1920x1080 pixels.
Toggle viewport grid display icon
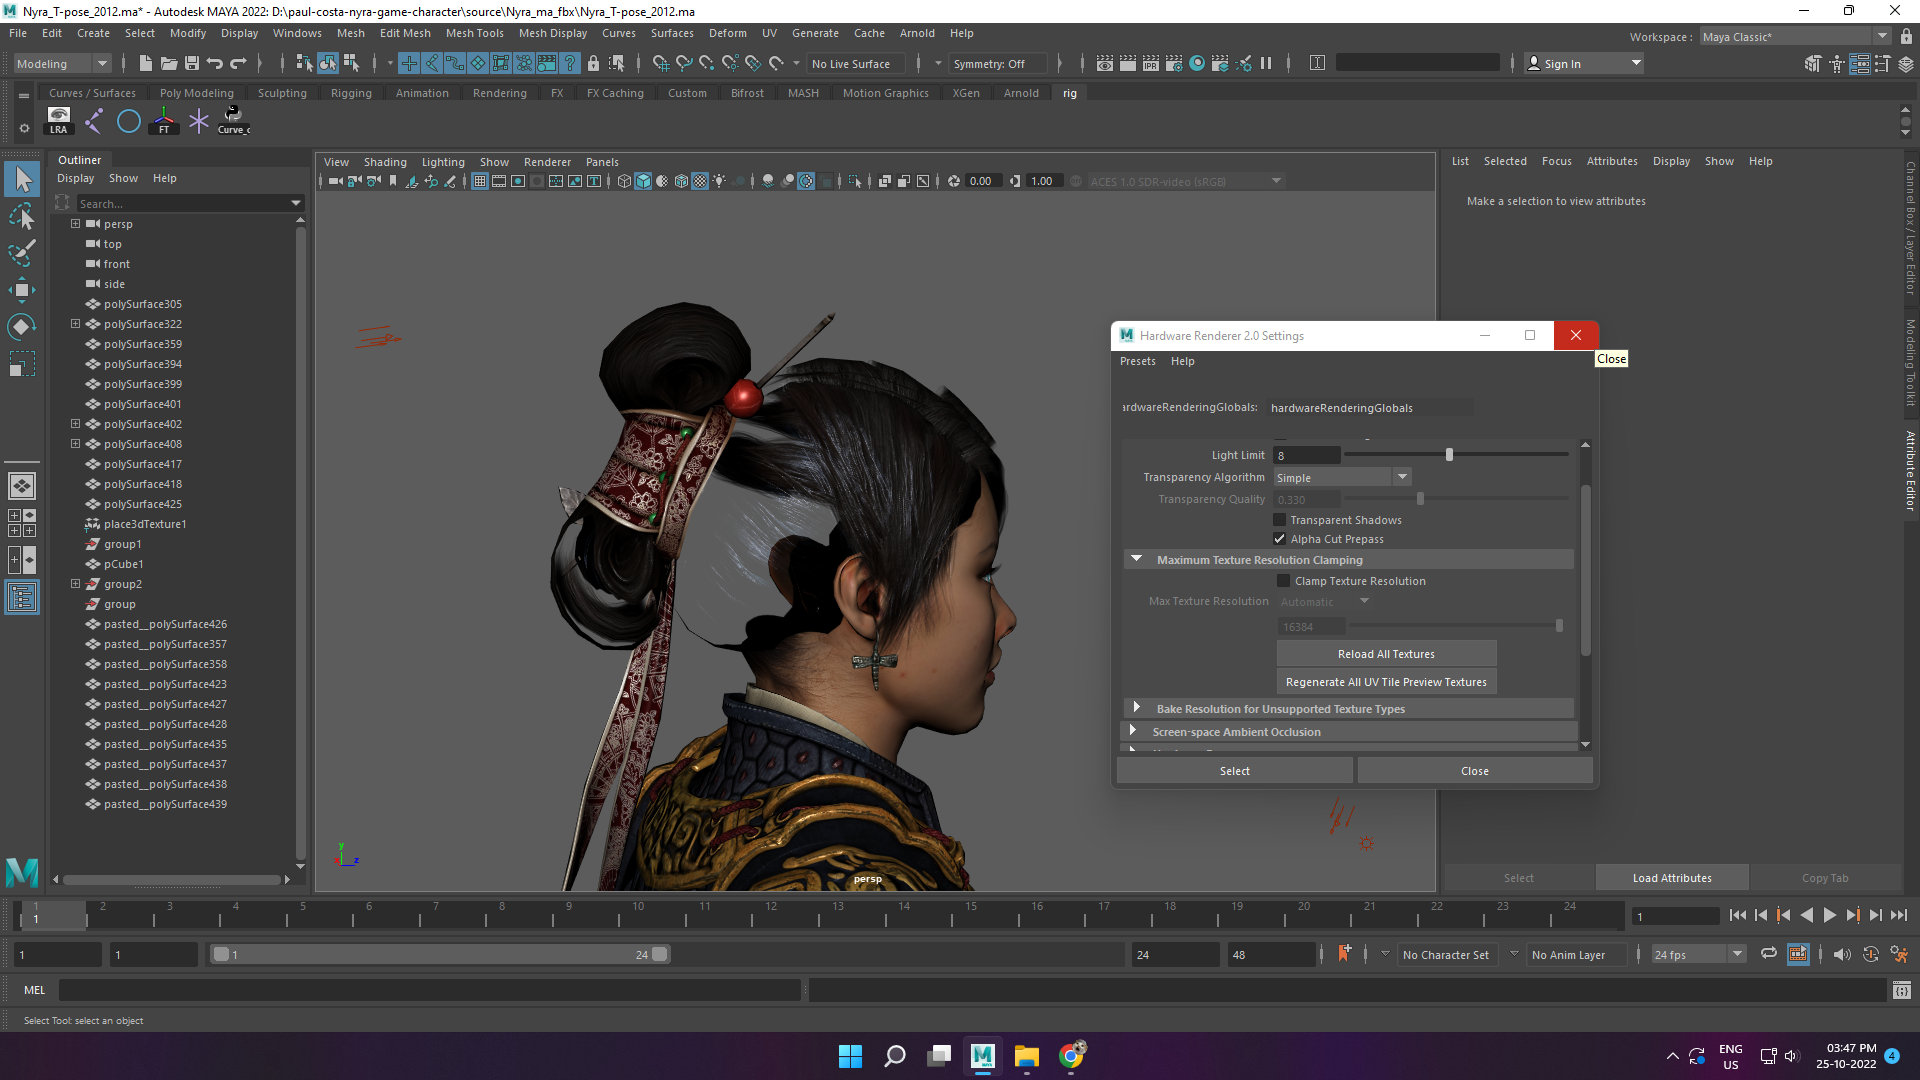pyautogui.click(x=481, y=181)
